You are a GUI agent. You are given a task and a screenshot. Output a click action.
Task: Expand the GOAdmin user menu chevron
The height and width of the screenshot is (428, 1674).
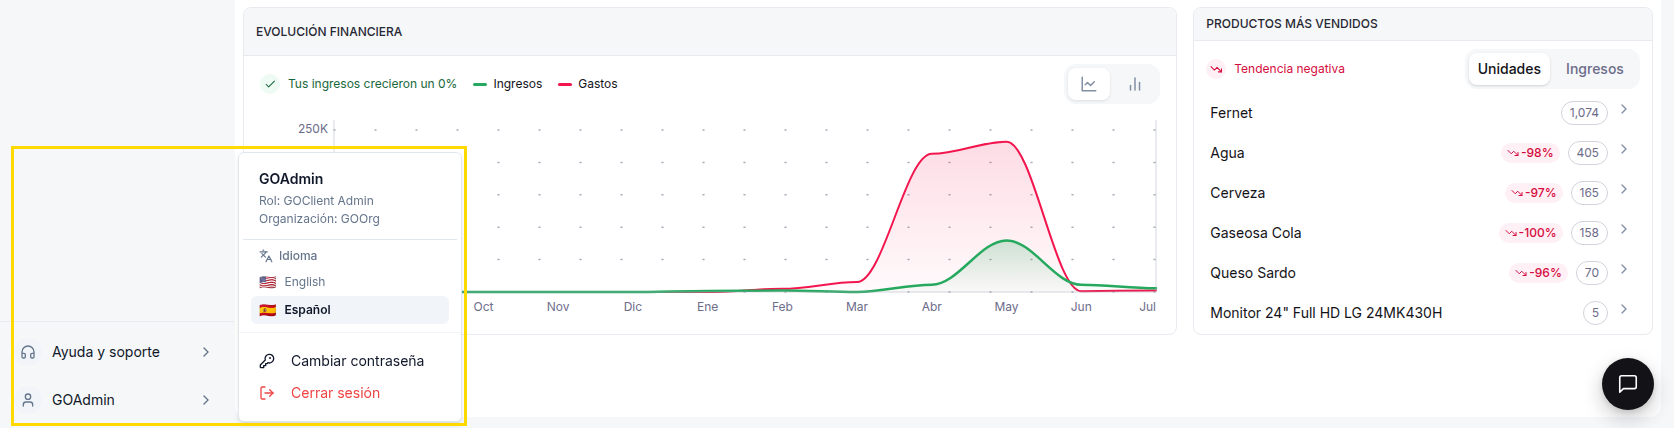tap(206, 400)
